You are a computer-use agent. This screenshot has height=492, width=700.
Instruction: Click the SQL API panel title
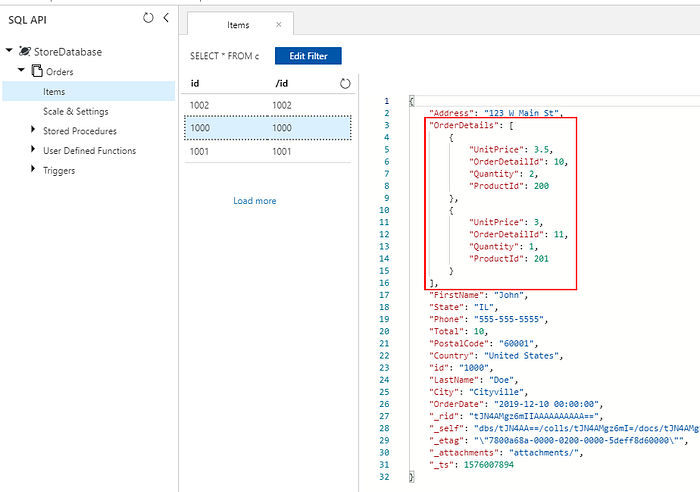tap(27, 20)
